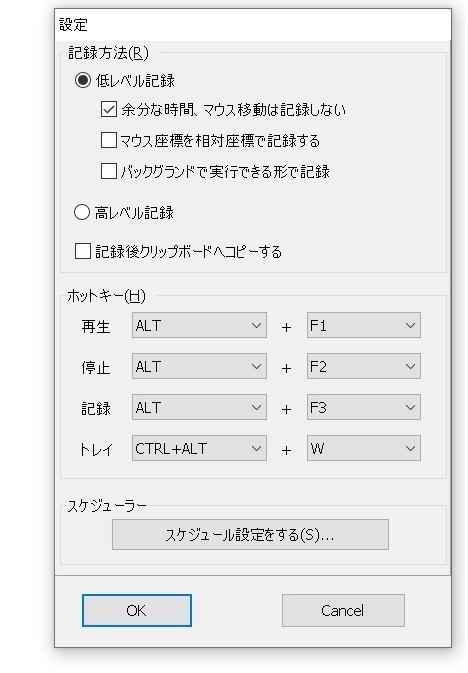Open the 再生 modifier key dropdown (ALT)

[x=199, y=325]
